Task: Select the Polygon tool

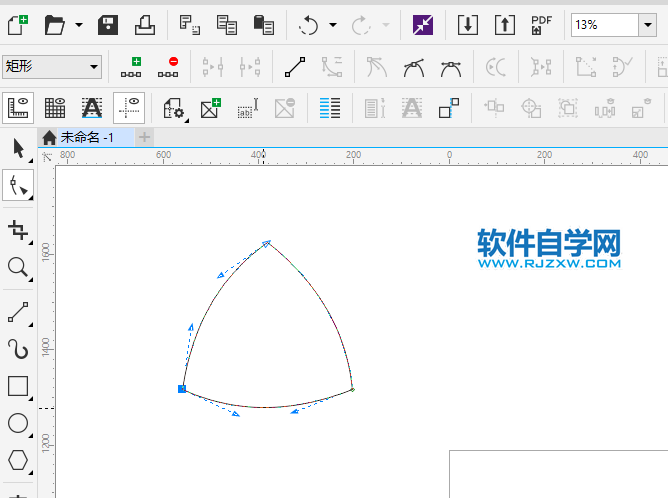Action: pyautogui.click(x=18, y=460)
